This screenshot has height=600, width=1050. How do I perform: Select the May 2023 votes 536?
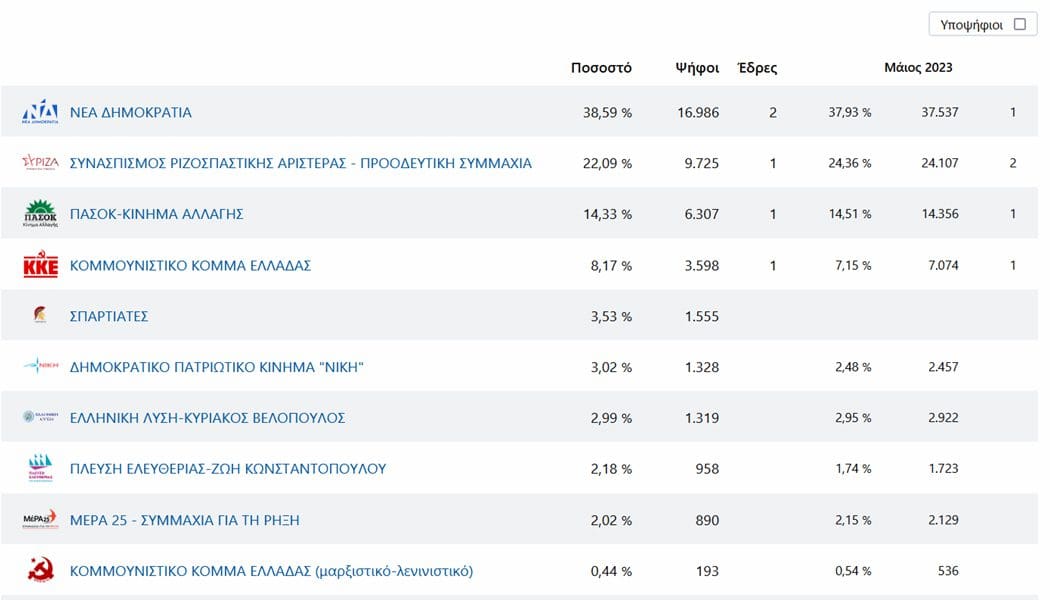(x=948, y=571)
